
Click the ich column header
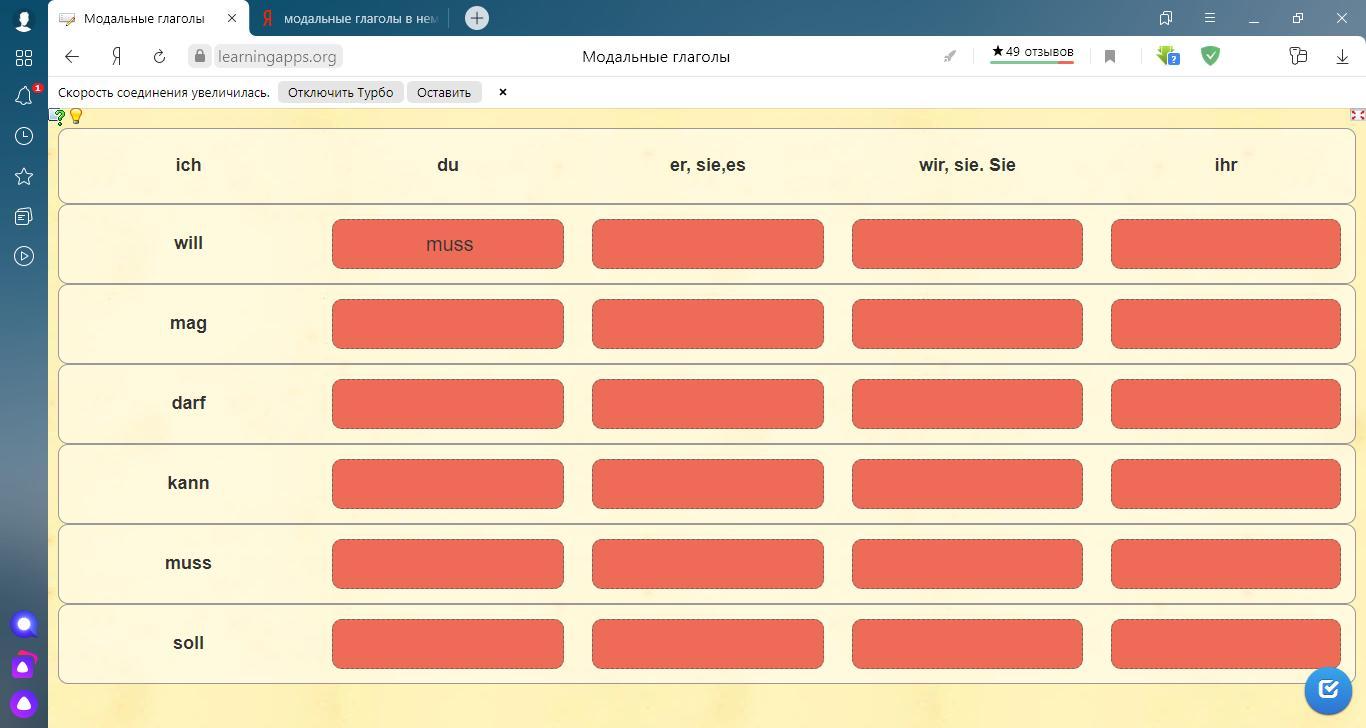(188, 165)
